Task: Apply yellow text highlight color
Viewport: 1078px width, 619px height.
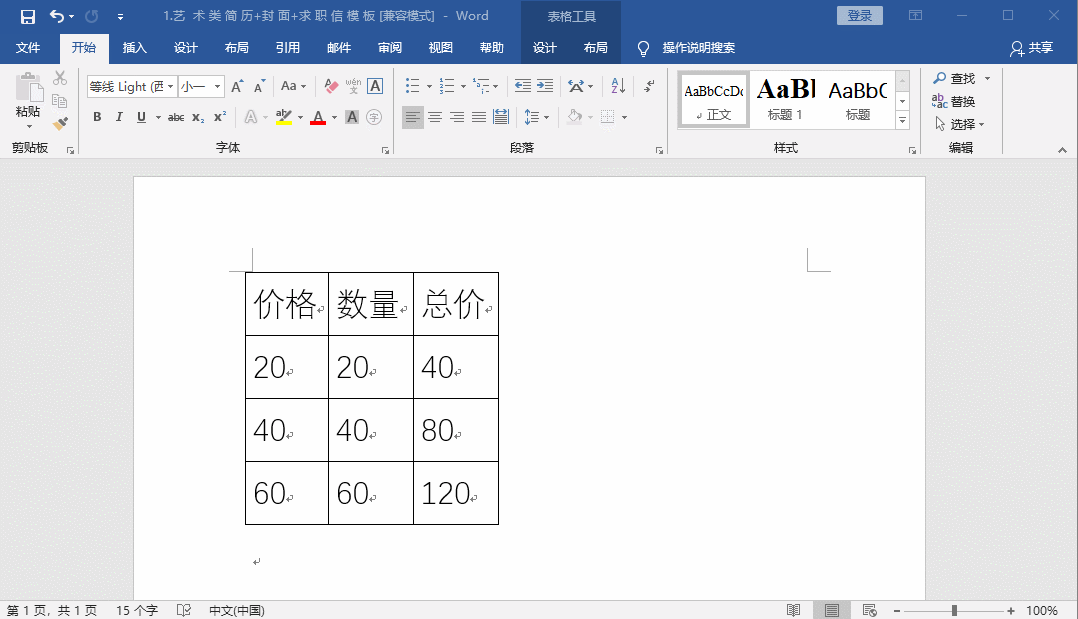Action: tap(284, 117)
